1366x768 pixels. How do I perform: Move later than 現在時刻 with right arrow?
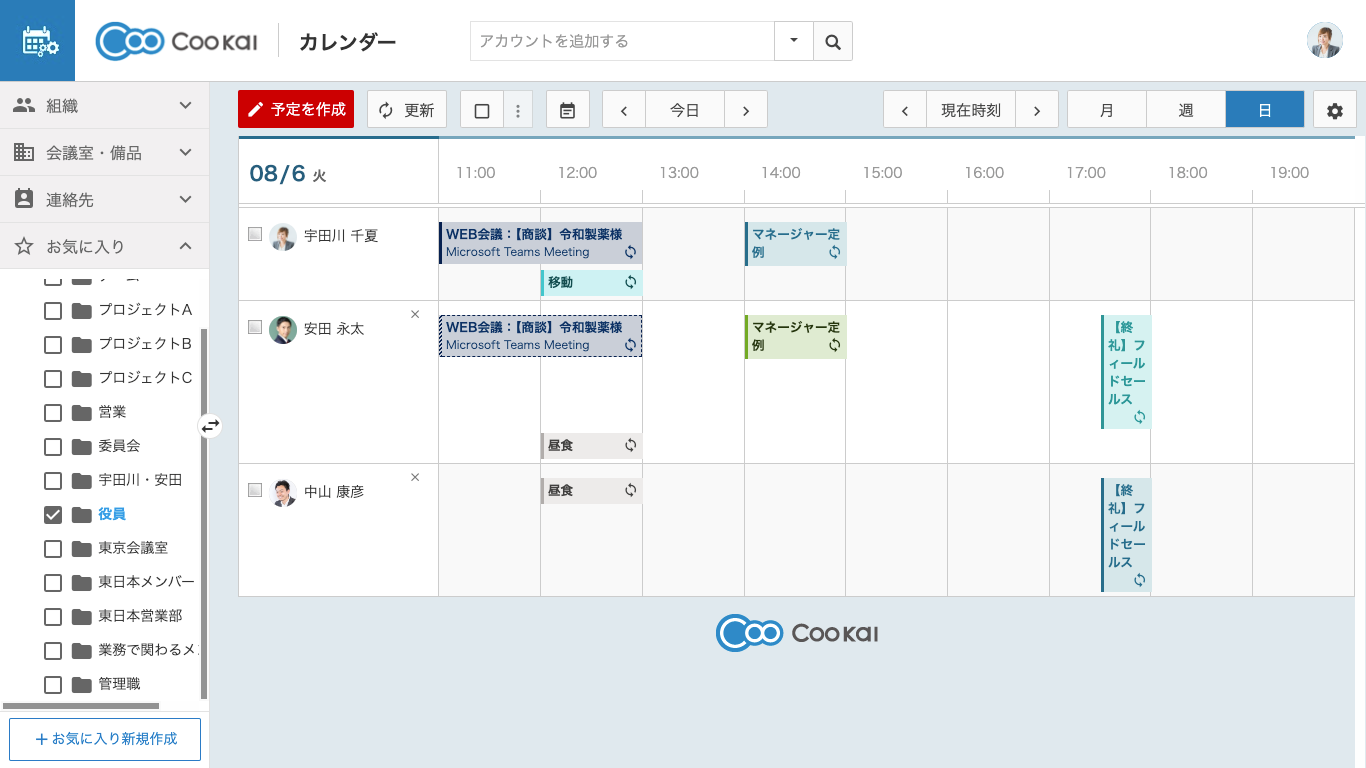click(1037, 110)
